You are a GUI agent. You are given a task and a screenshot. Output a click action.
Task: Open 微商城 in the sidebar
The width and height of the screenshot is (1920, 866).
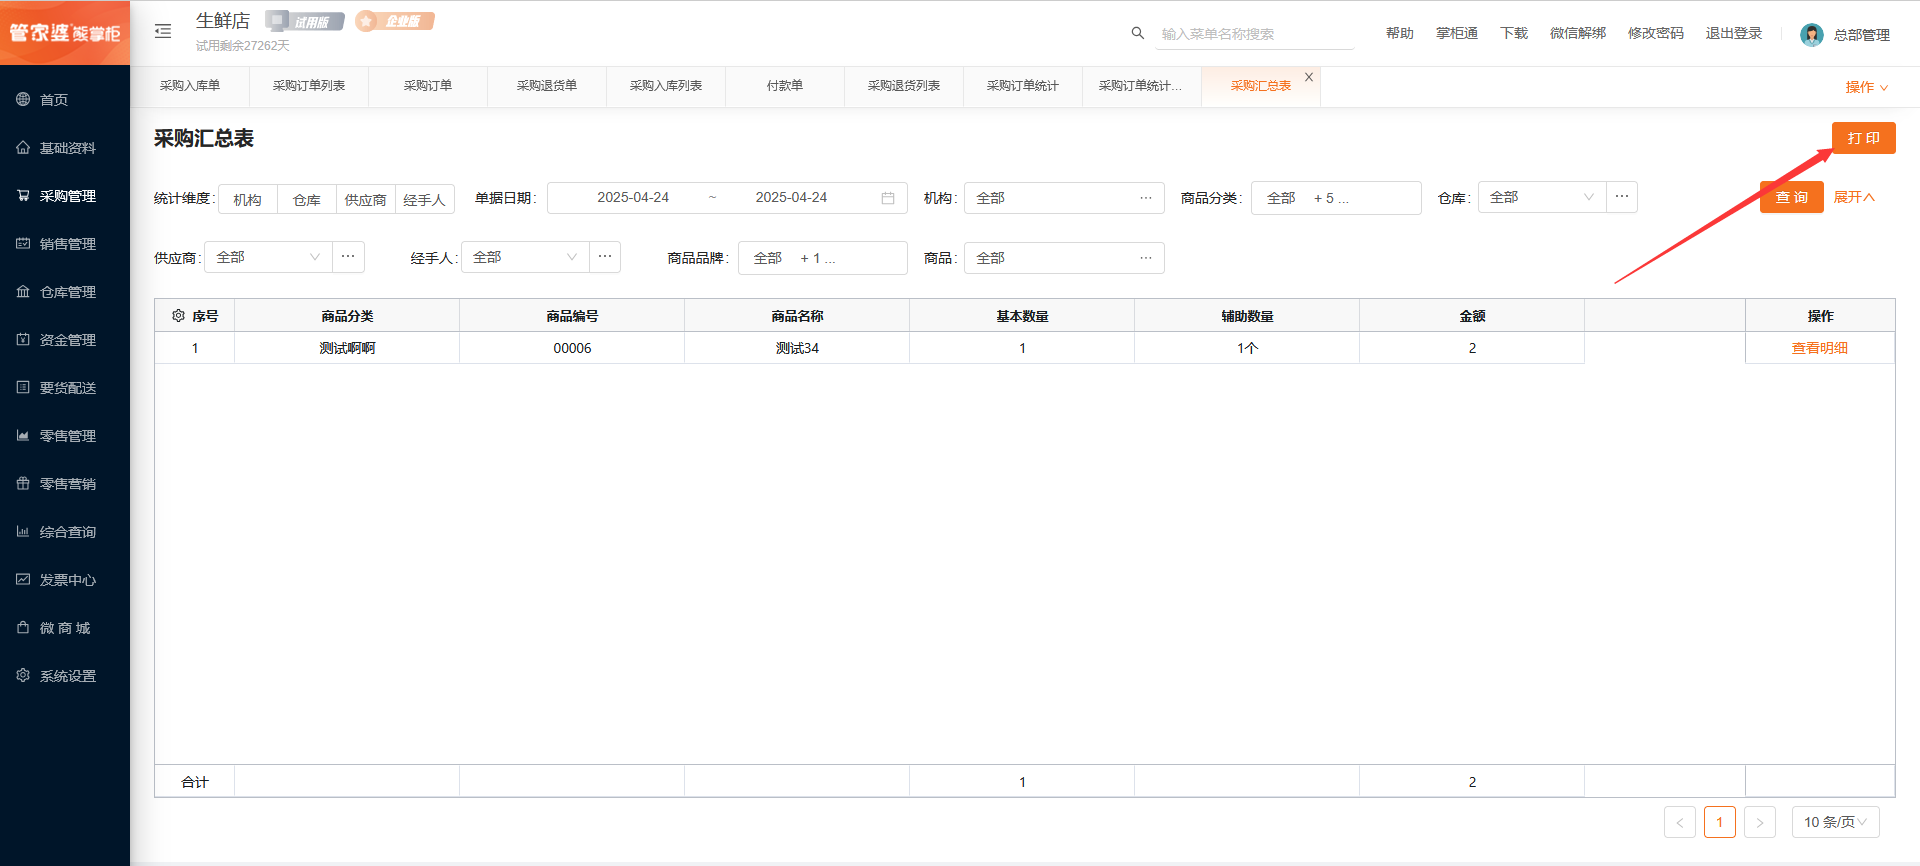coord(65,628)
